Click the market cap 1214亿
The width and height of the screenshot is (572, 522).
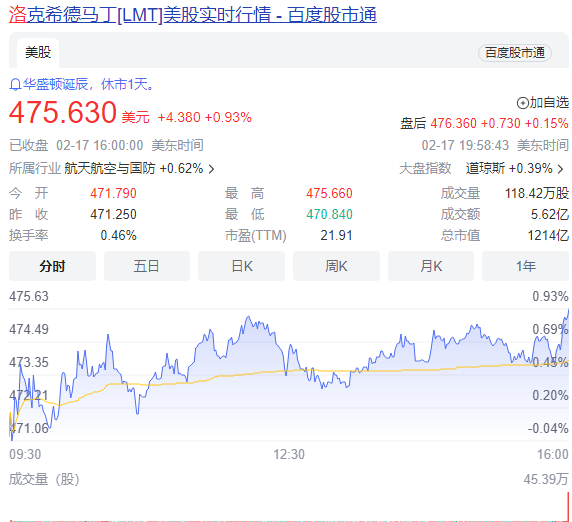coord(548,236)
